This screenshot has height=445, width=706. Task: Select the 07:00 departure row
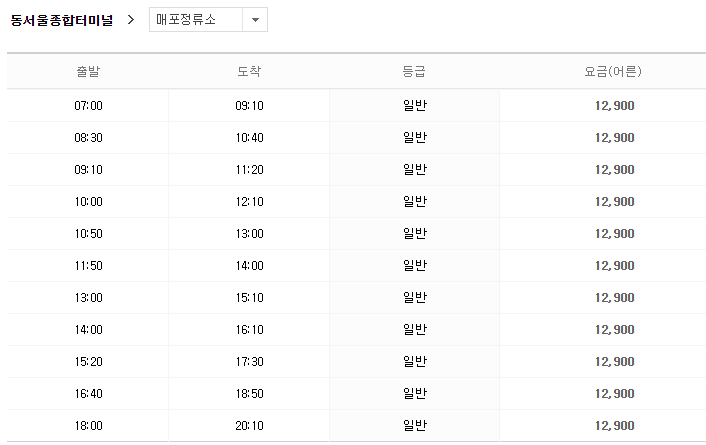tap(88, 105)
